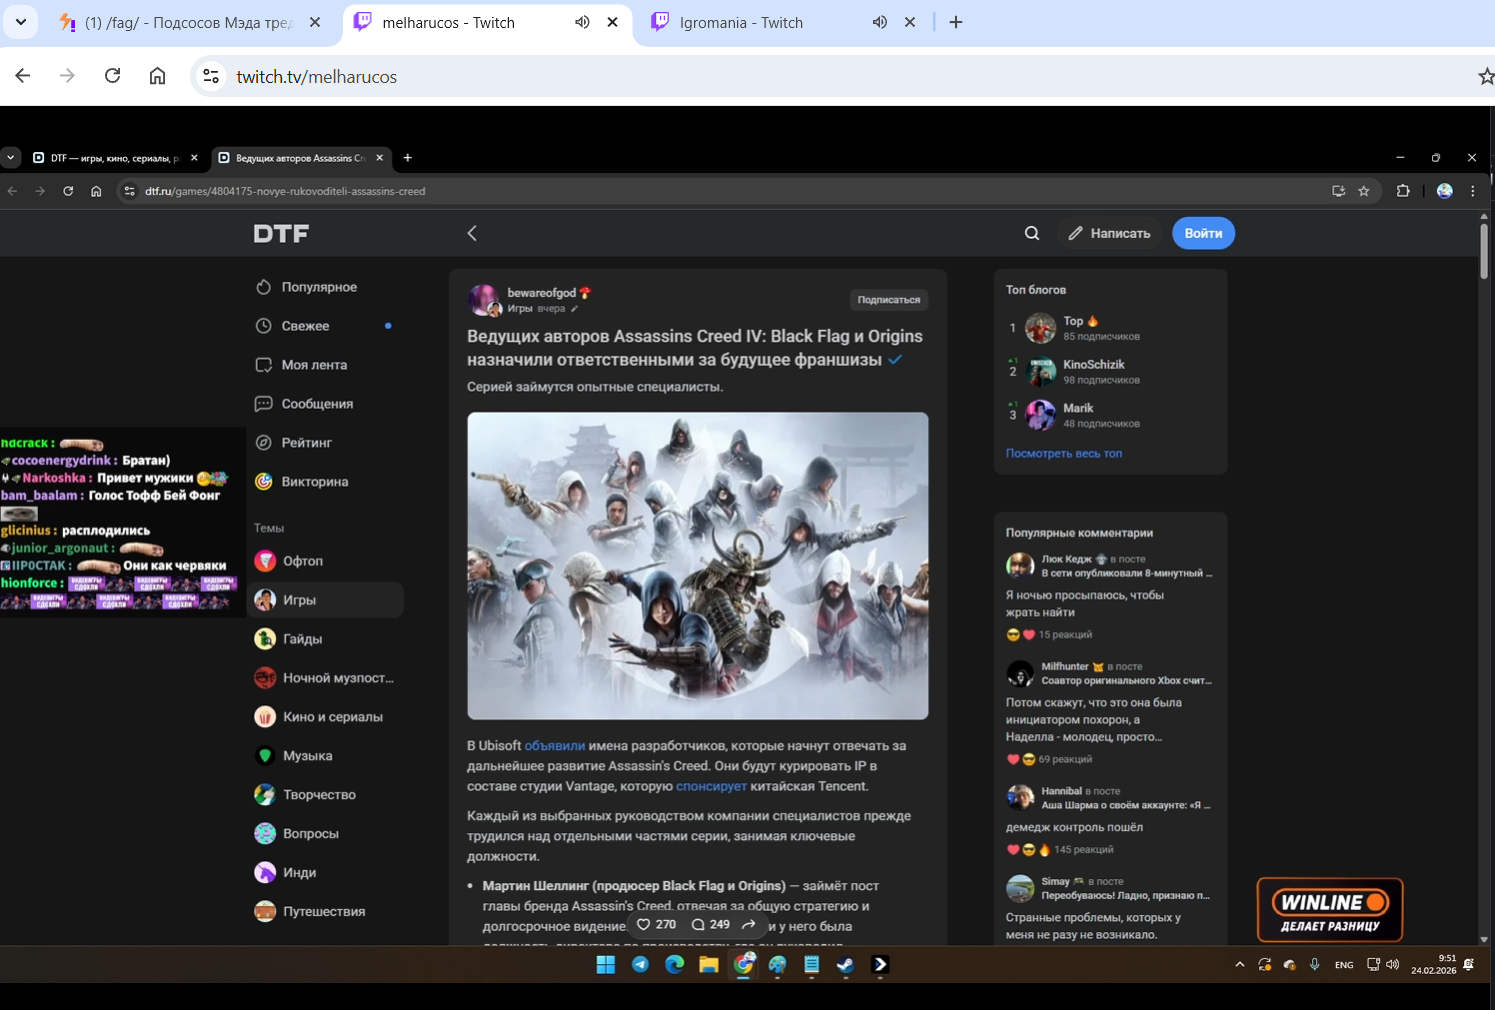
Task: Click the Winline ad banner
Action: pos(1330,910)
